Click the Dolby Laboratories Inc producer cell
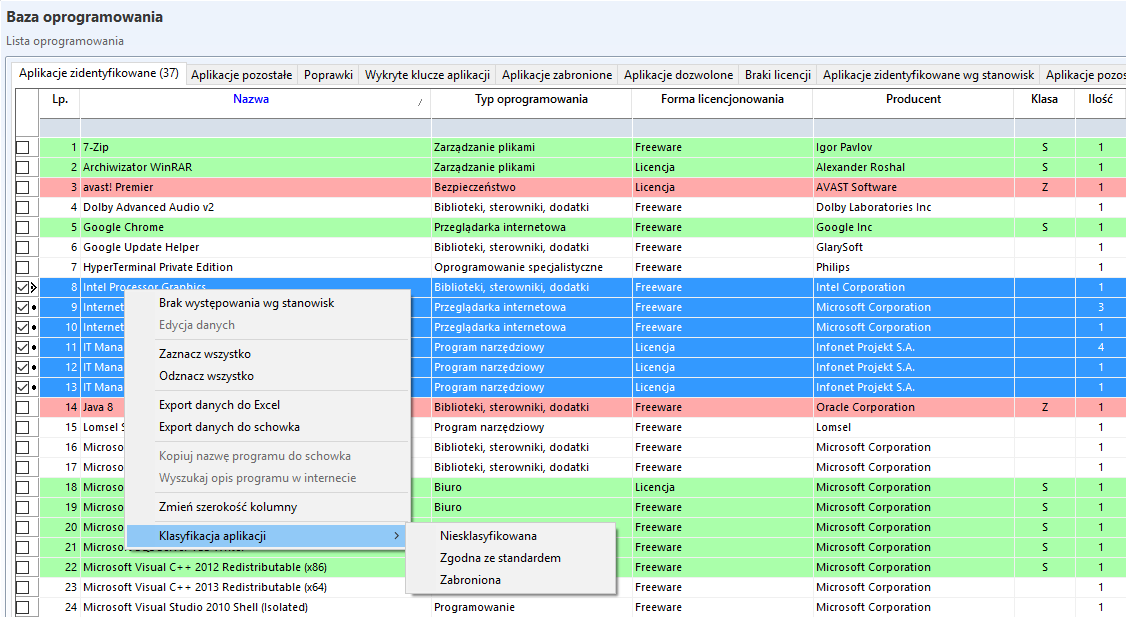 pyautogui.click(x=913, y=208)
